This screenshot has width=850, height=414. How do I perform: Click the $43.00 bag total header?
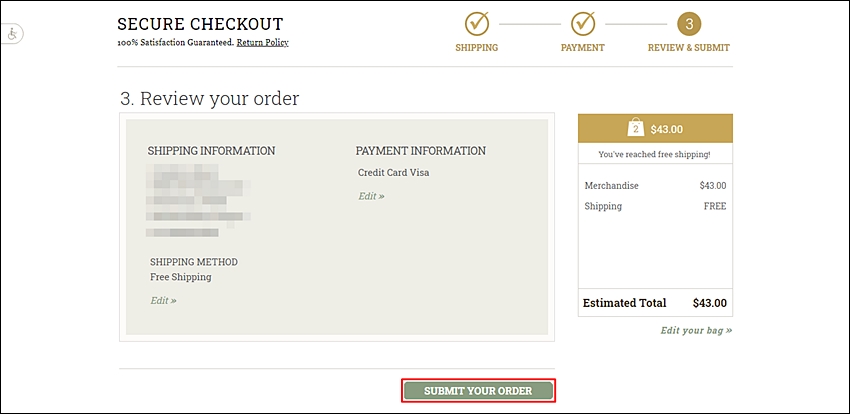[655, 128]
